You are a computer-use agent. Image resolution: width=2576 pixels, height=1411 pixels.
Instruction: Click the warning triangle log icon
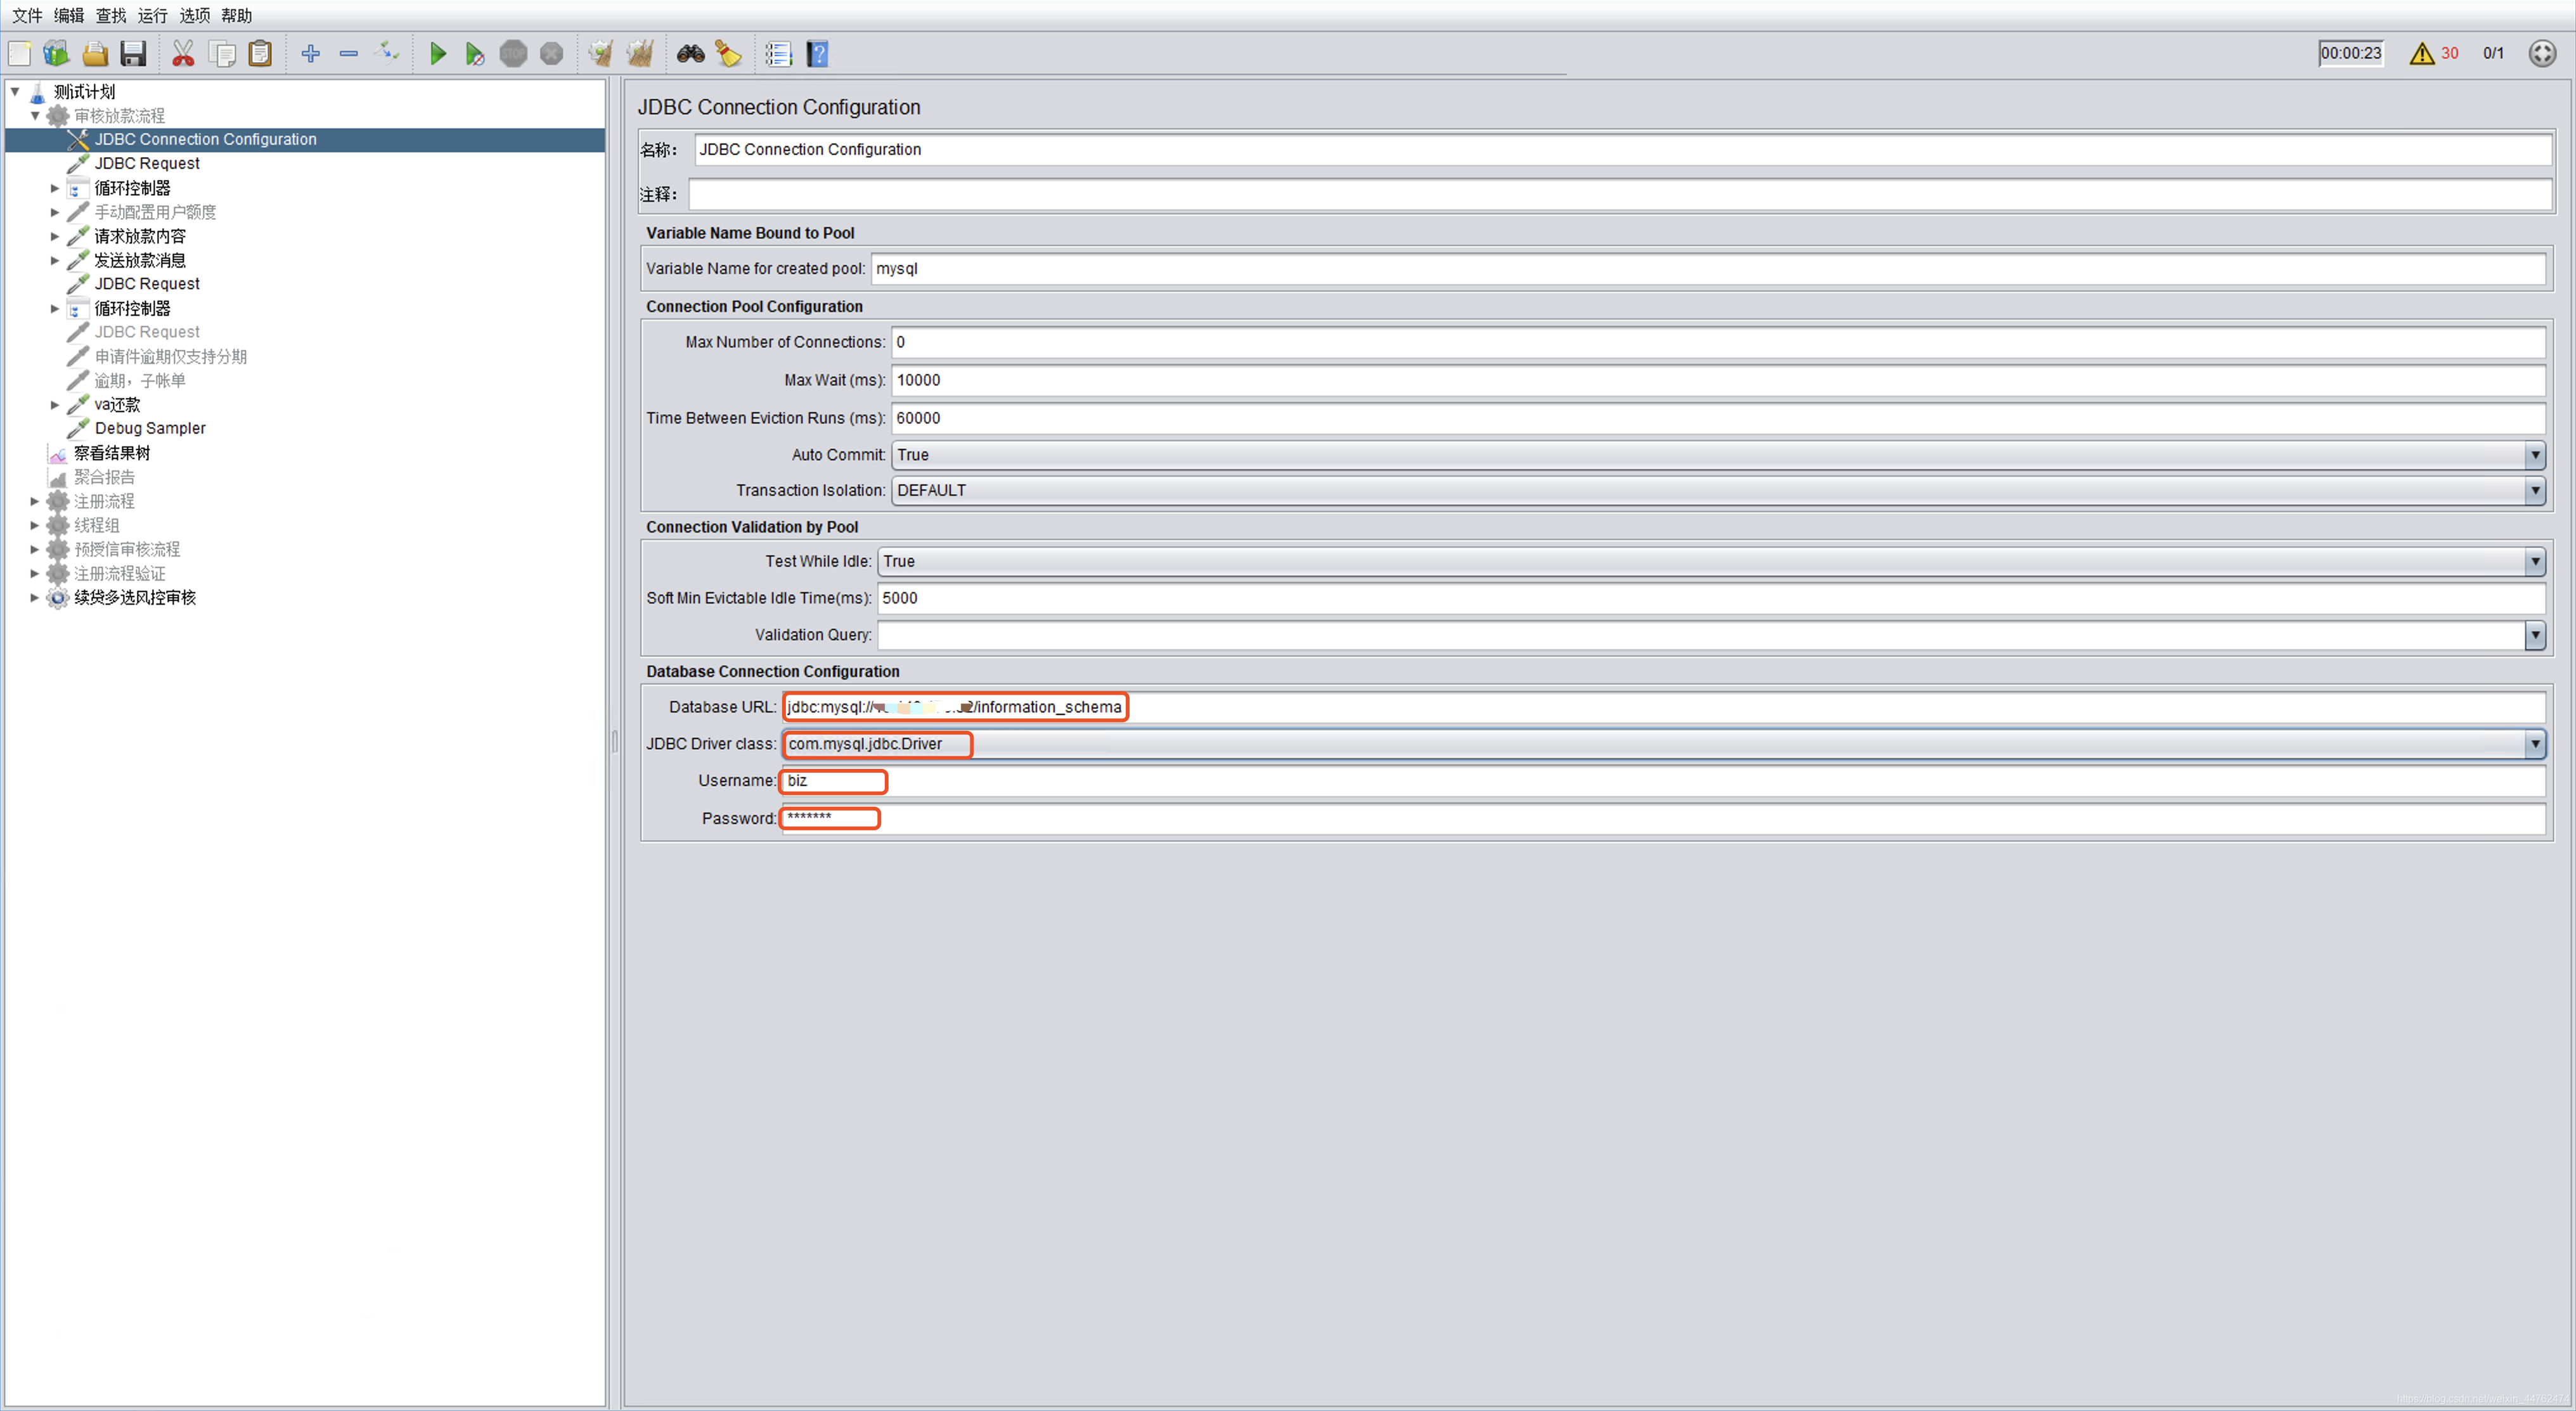click(2421, 53)
